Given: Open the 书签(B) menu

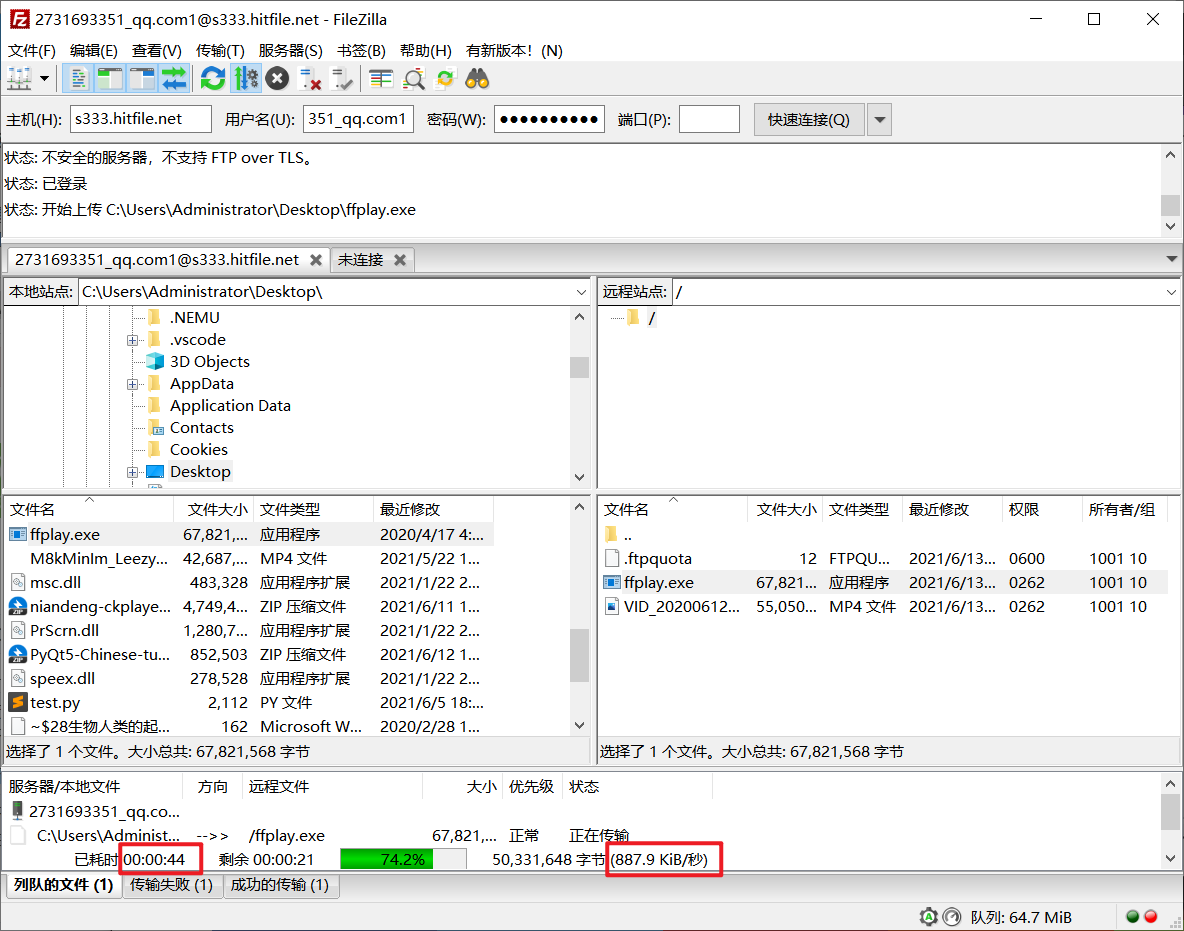Looking at the screenshot, I should tap(361, 51).
